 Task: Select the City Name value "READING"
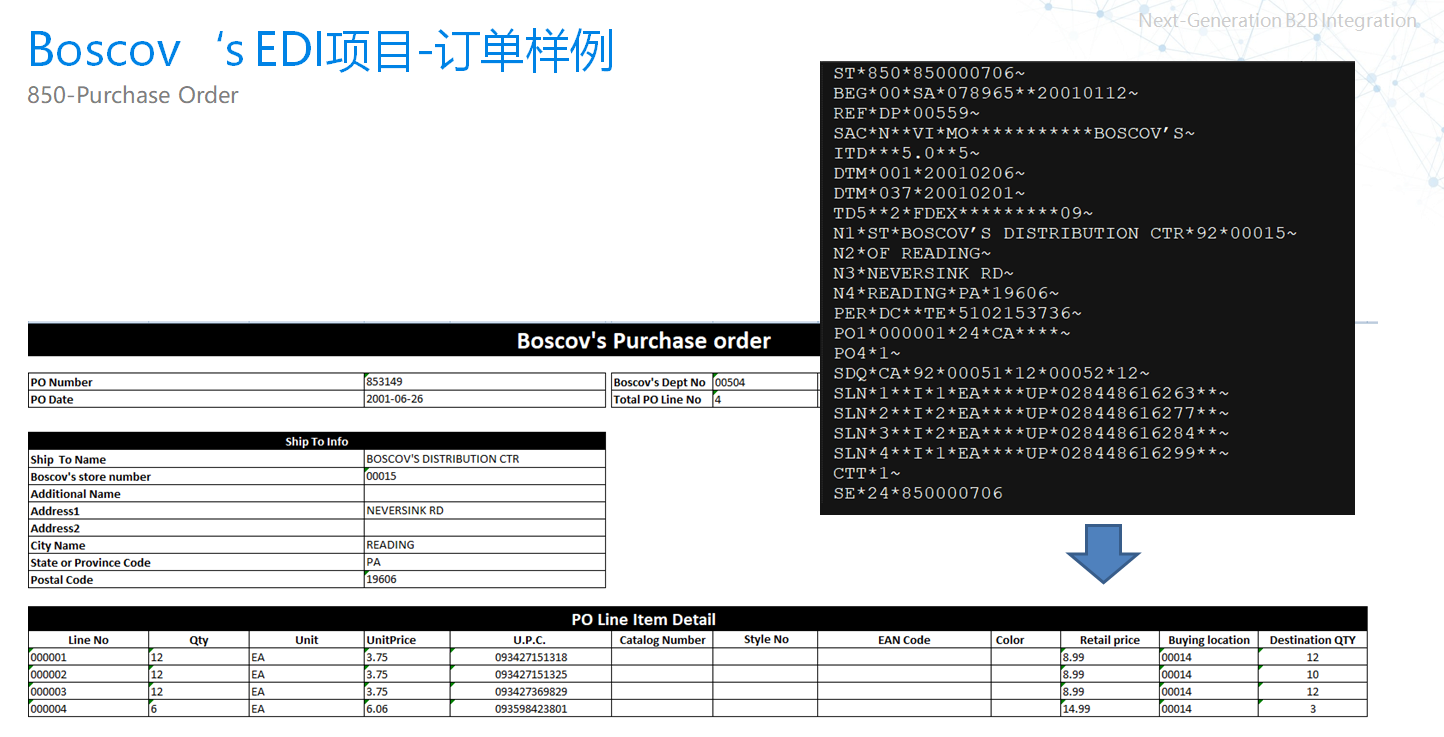pyautogui.click(x=485, y=545)
